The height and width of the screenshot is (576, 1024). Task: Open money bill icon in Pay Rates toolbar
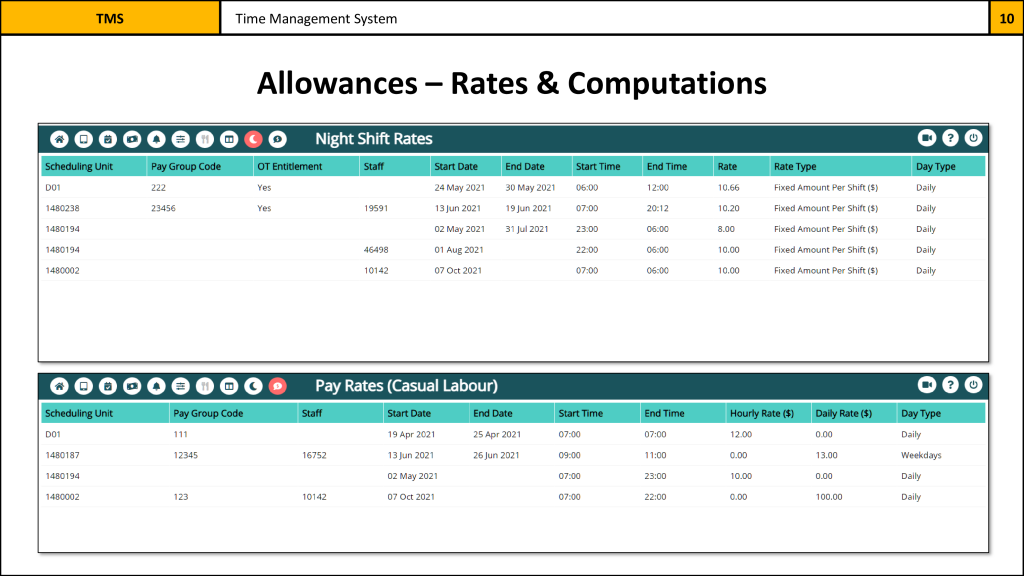click(132, 385)
